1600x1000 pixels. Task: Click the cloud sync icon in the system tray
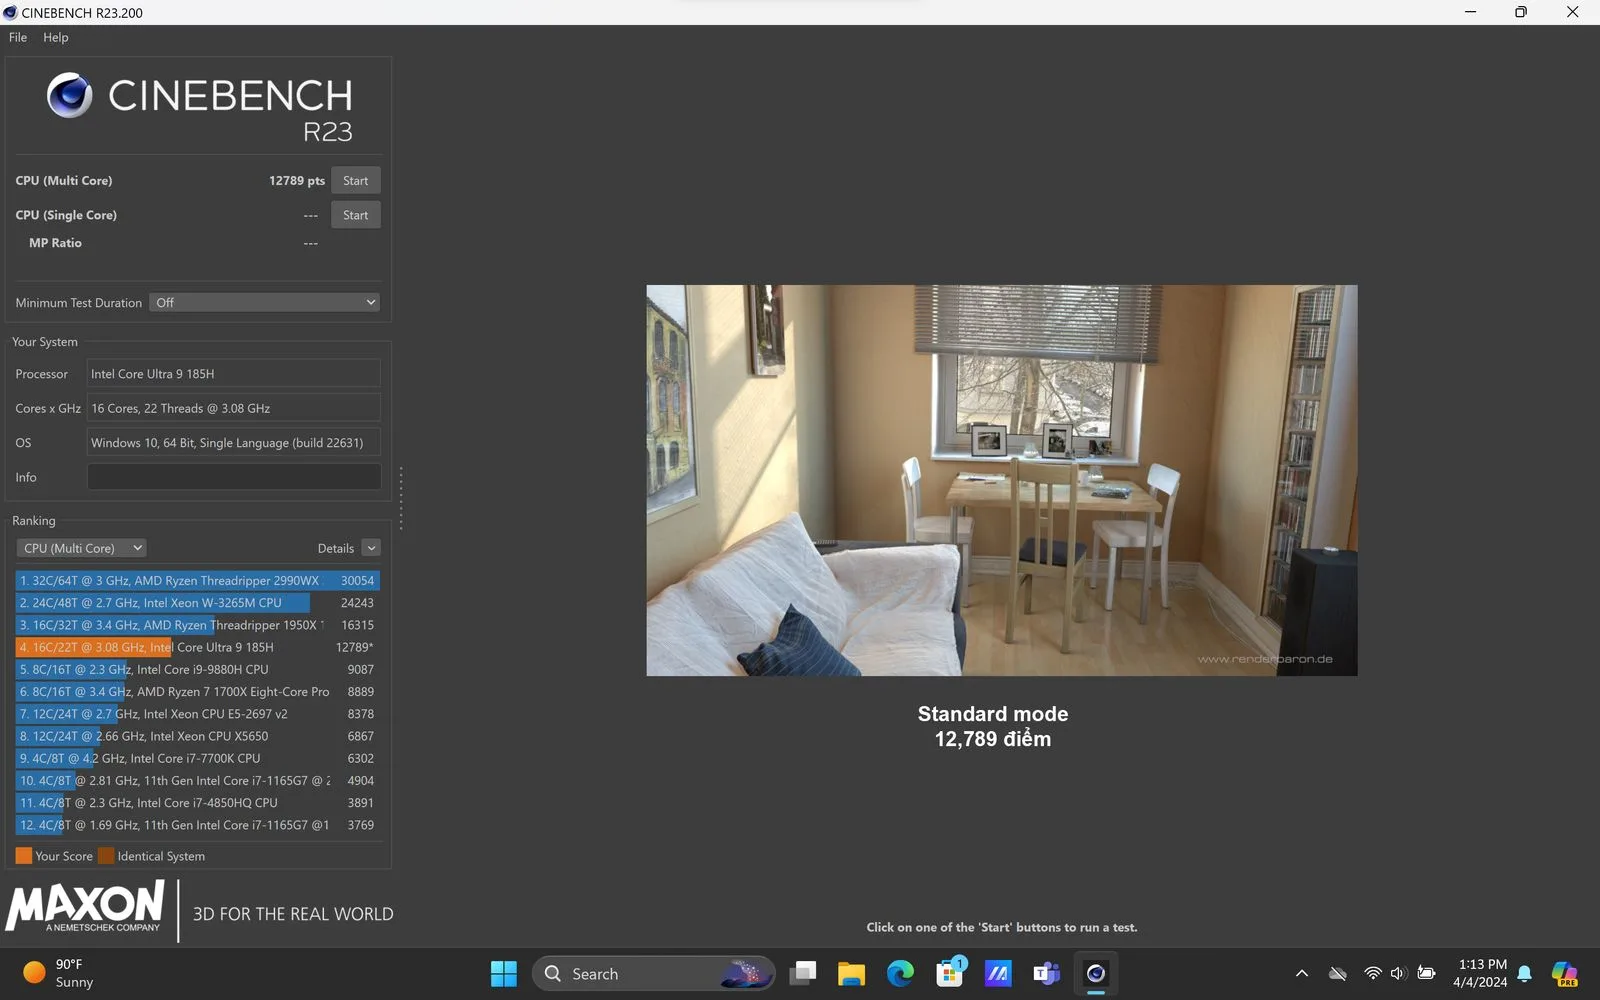[1337, 973]
